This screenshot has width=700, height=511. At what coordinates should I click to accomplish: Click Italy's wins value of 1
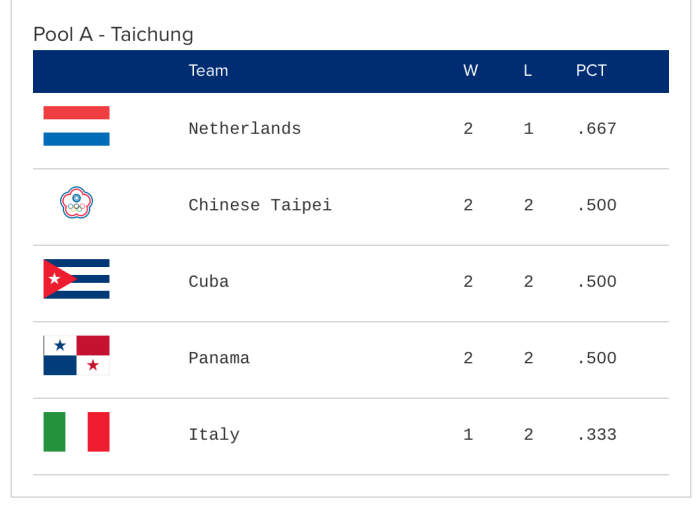pos(468,435)
